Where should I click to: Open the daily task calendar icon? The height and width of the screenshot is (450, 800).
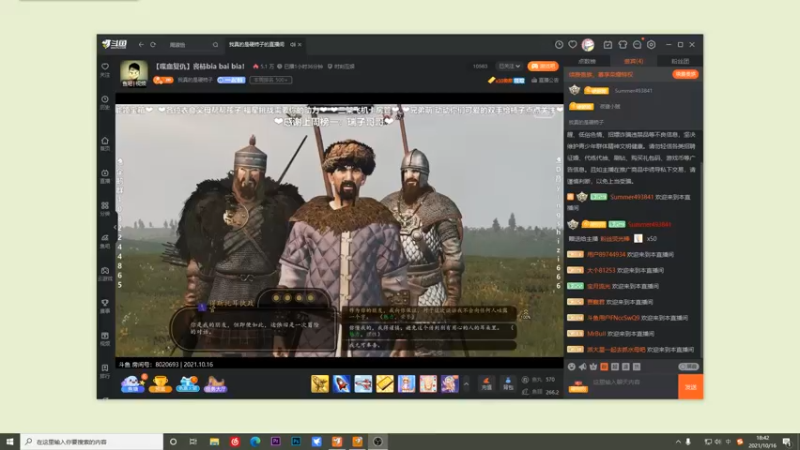608,44
